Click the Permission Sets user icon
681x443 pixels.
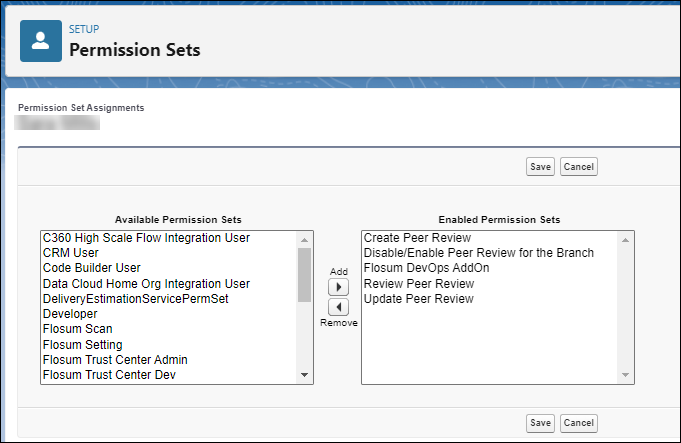tap(41, 41)
